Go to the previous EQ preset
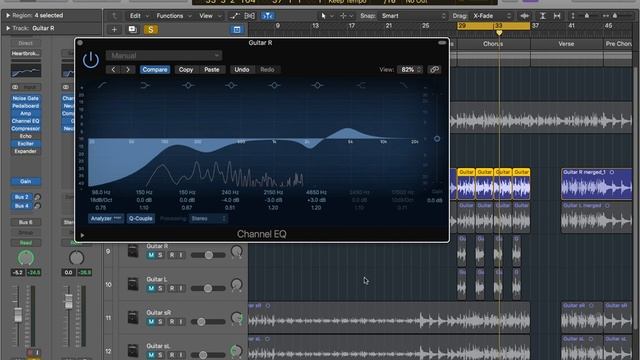Viewport: 640px width, 360px height. (x=113, y=69)
